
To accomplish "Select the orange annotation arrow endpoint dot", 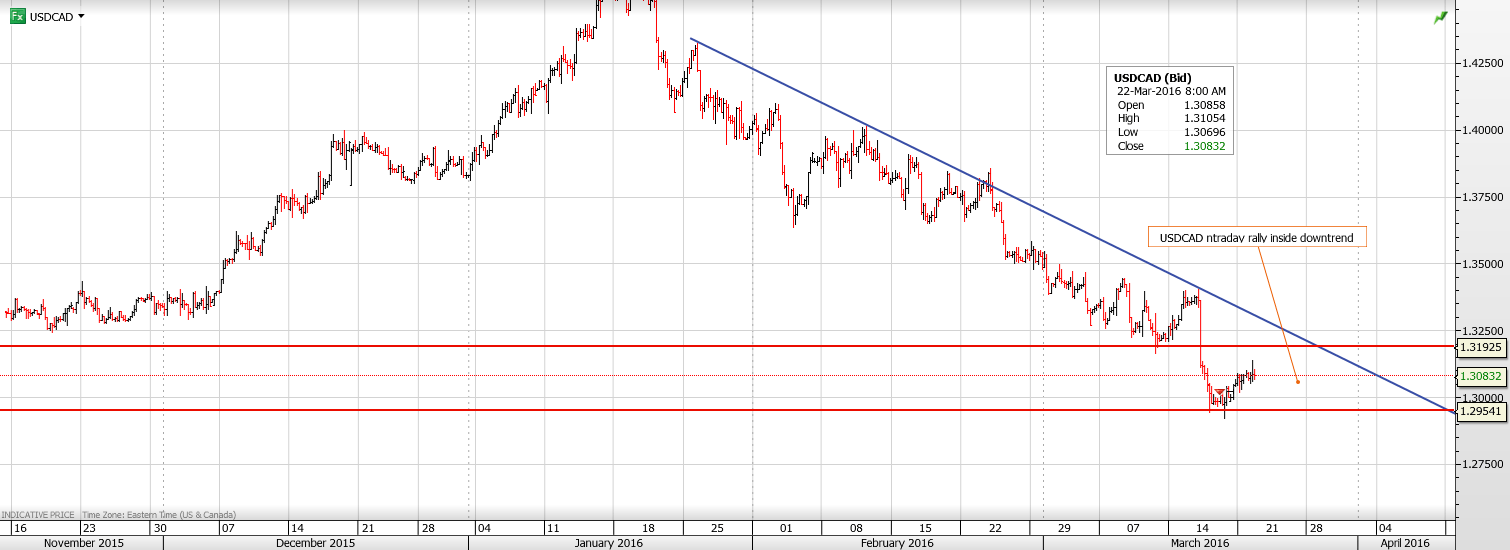I will click(1298, 381).
